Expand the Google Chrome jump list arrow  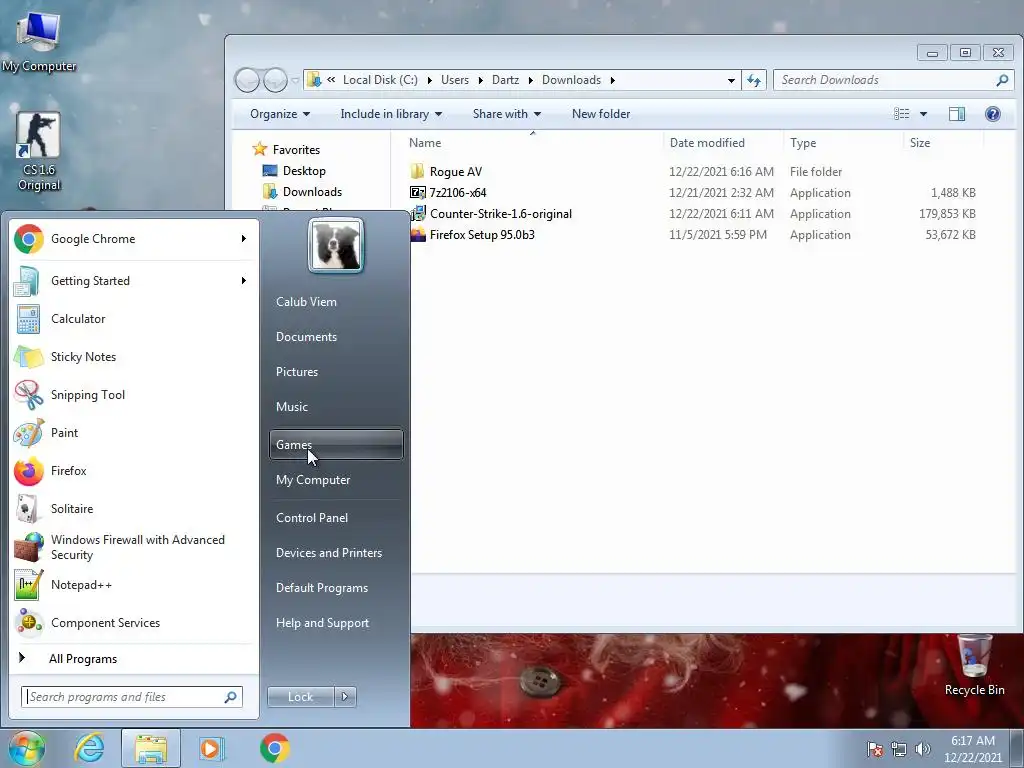pyautogui.click(x=244, y=239)
